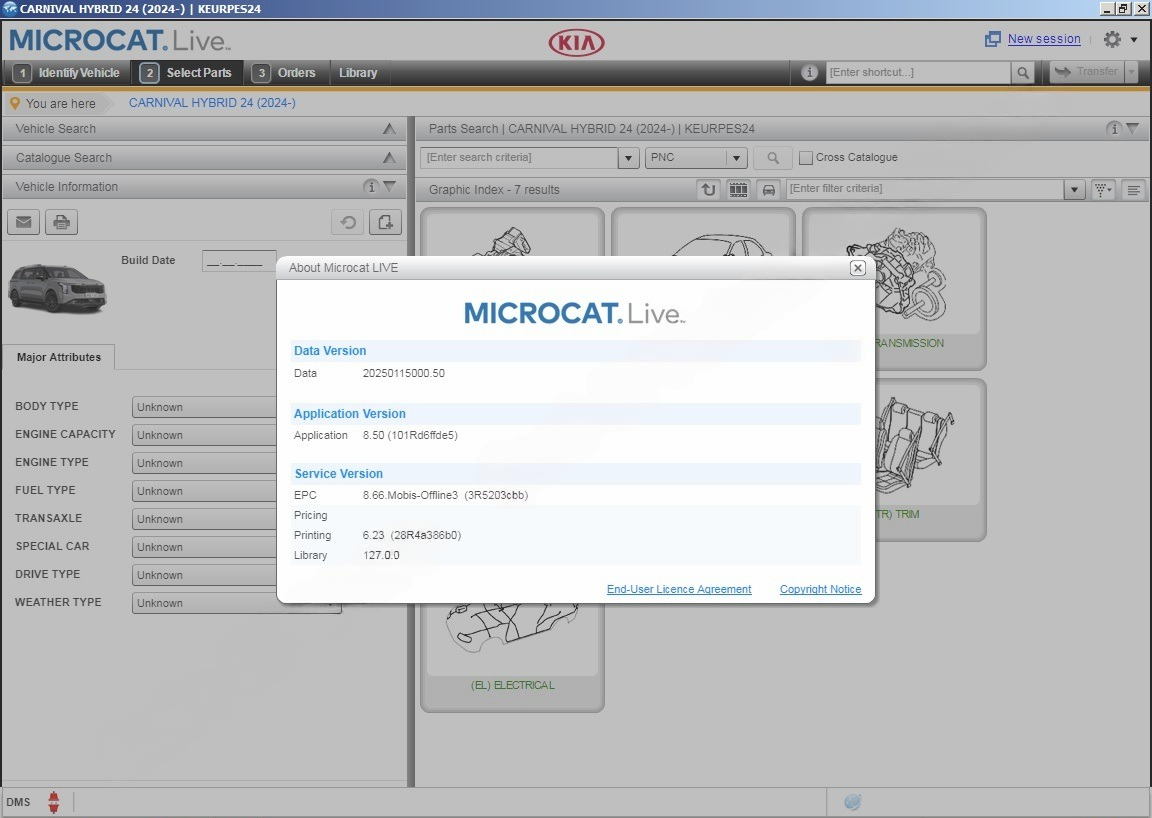The image size is (1152, 818).
Task: Switch to the Select Parts tab
Action: (x=187, y=73)
